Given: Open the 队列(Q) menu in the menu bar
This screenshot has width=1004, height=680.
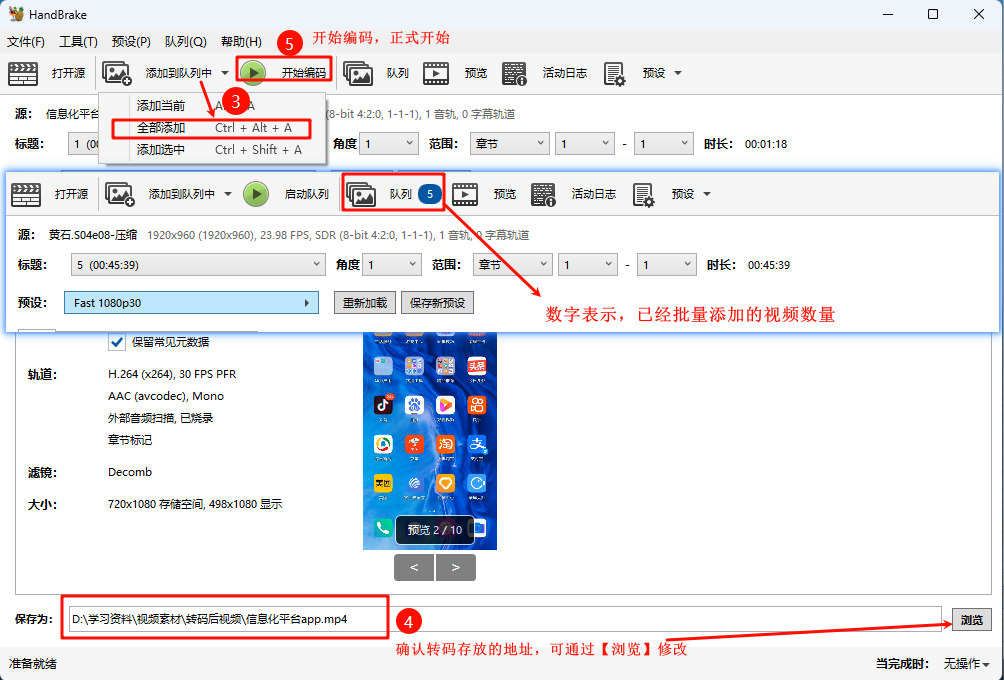Looking at the screenshot, I should [186, 42].
